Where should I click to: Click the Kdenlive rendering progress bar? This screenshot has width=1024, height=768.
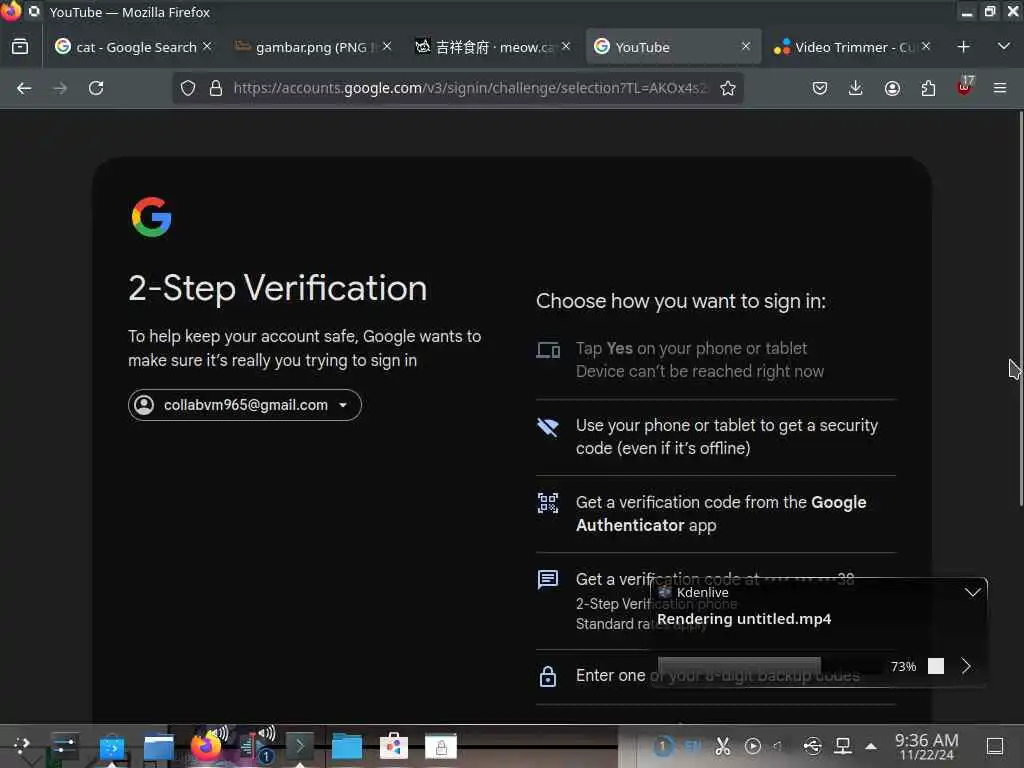coord(769,666)
